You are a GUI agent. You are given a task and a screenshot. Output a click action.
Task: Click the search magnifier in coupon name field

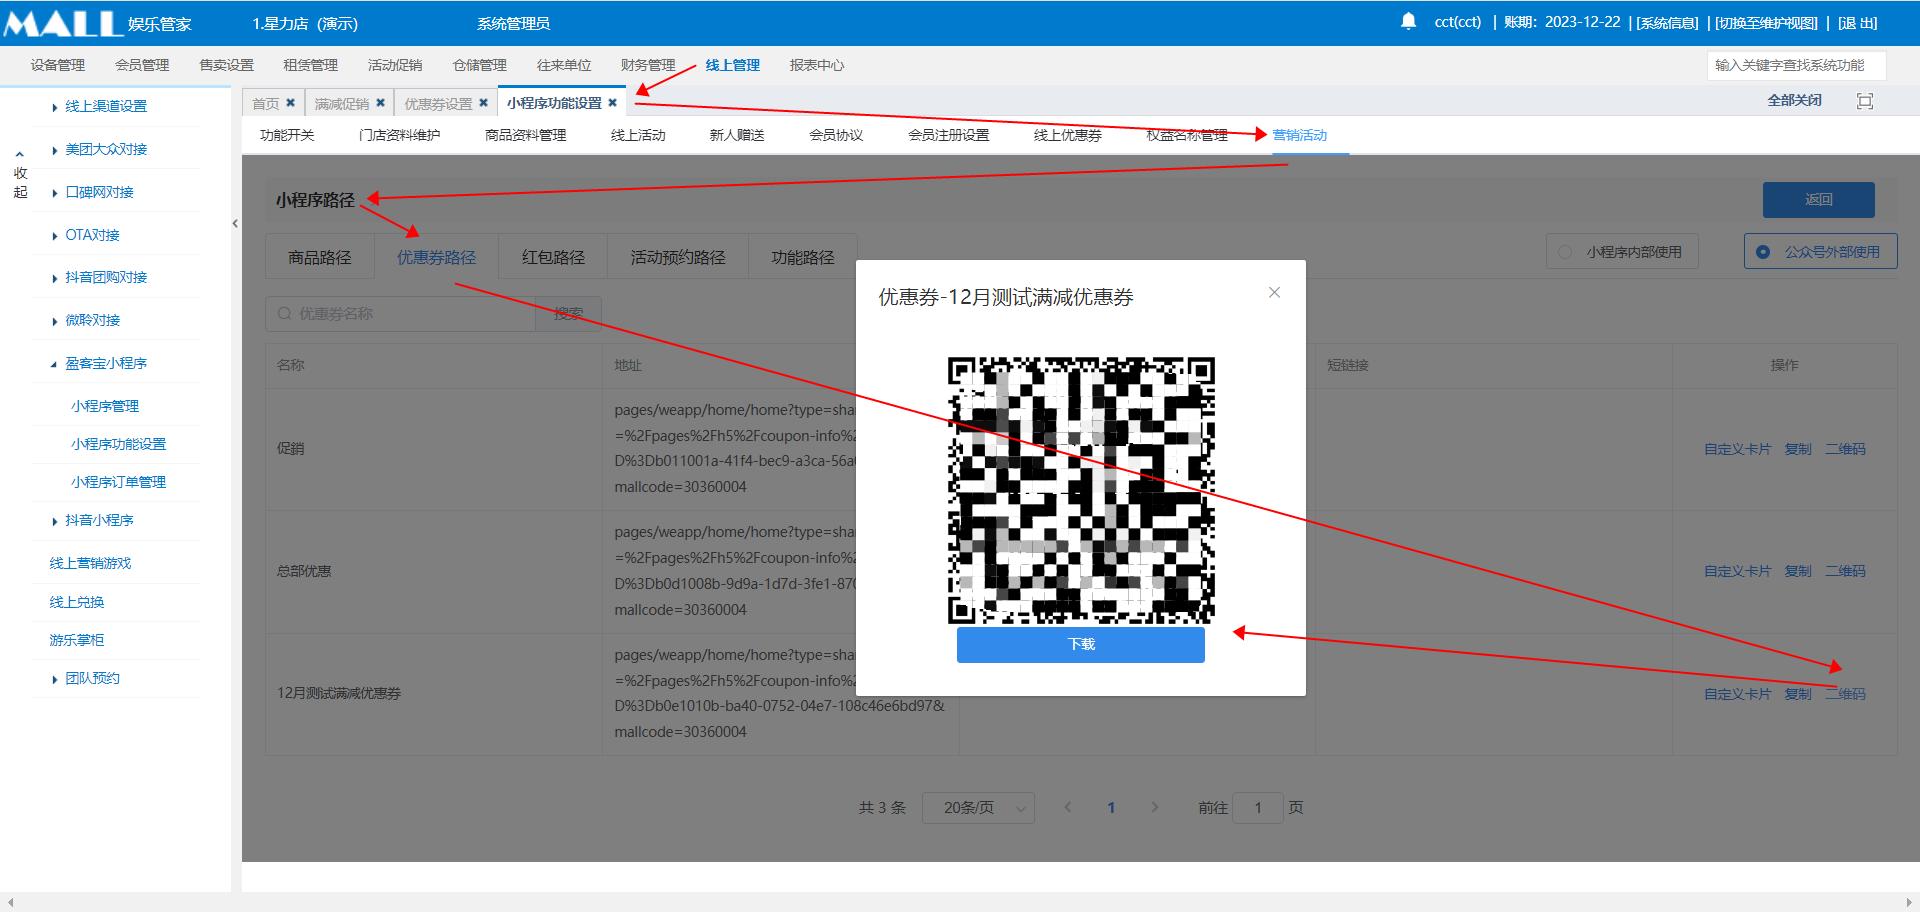[x=285, y=314]
